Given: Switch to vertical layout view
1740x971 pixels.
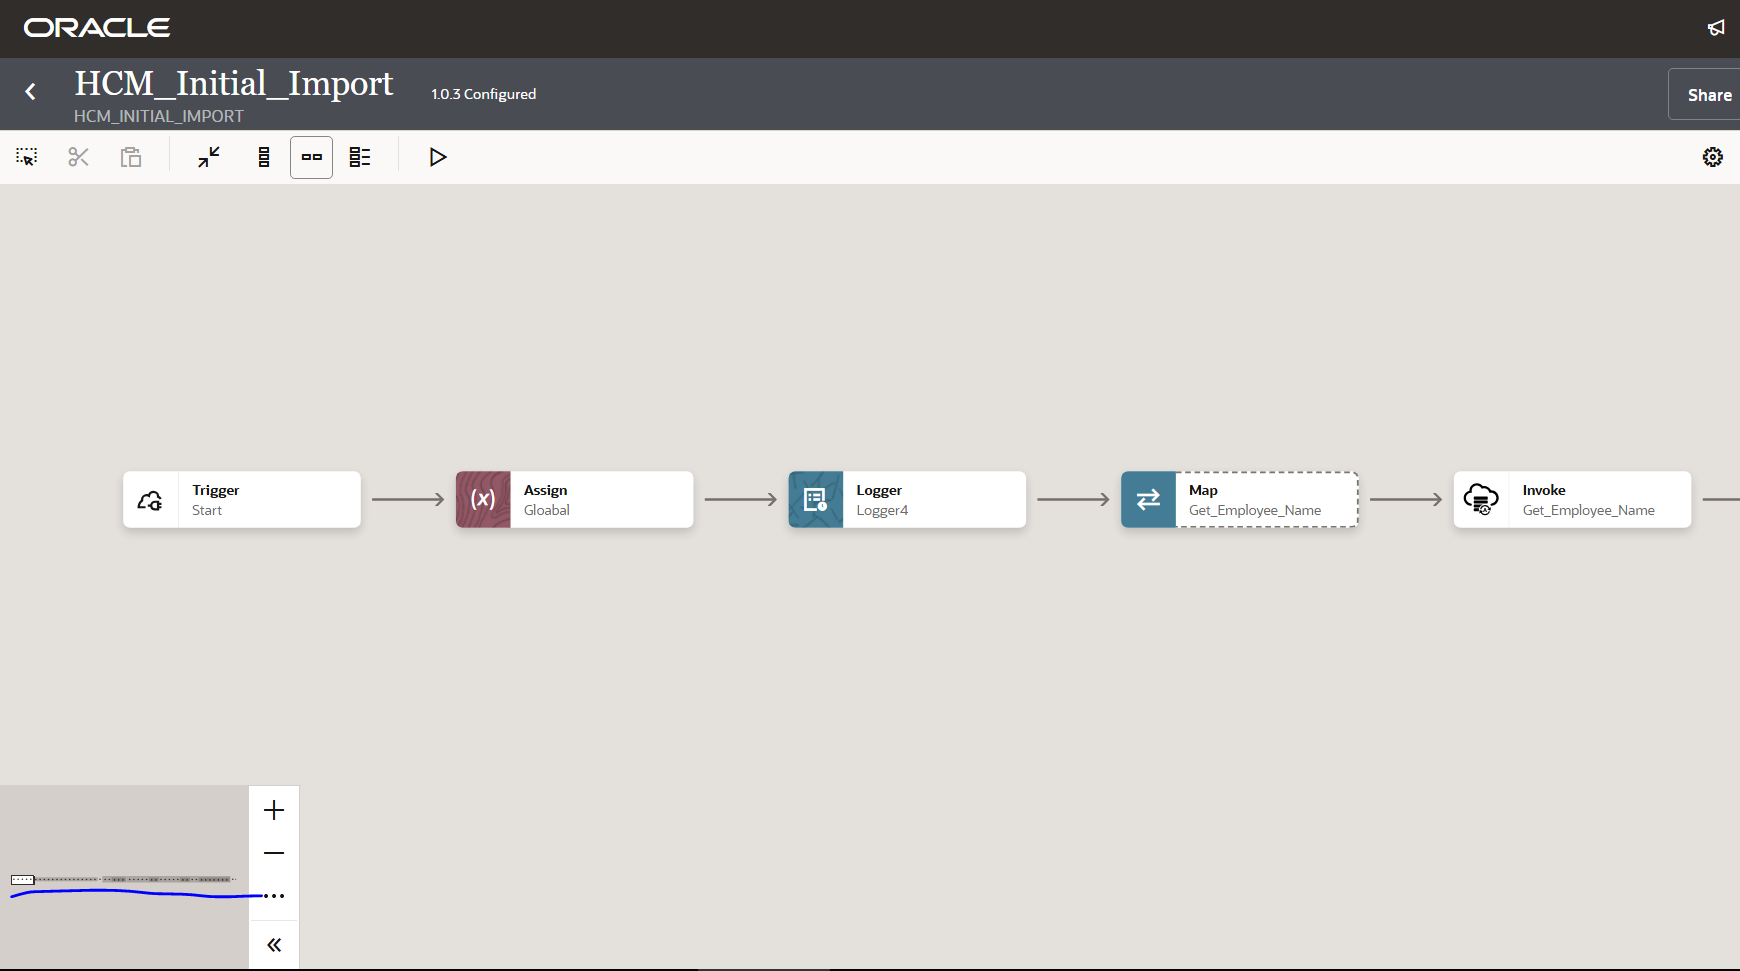Looking at the screenshot, I should (264, 157).
